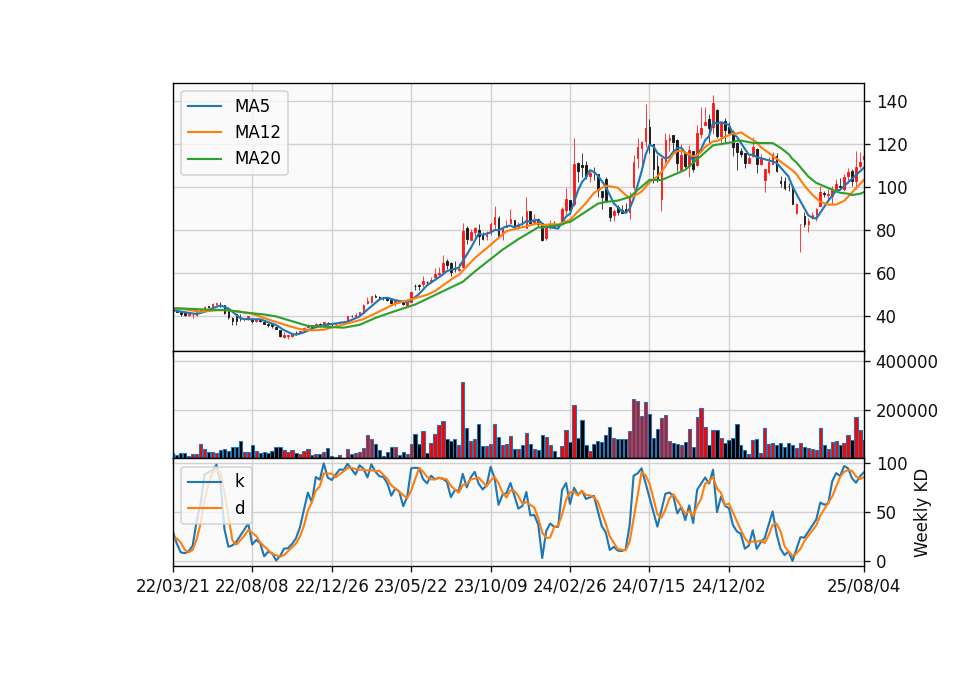This screenshot has width=960, height=690.
Task: Click the green MA20 legend line sample
Action: pyautogui.click(x=204, y=159)
